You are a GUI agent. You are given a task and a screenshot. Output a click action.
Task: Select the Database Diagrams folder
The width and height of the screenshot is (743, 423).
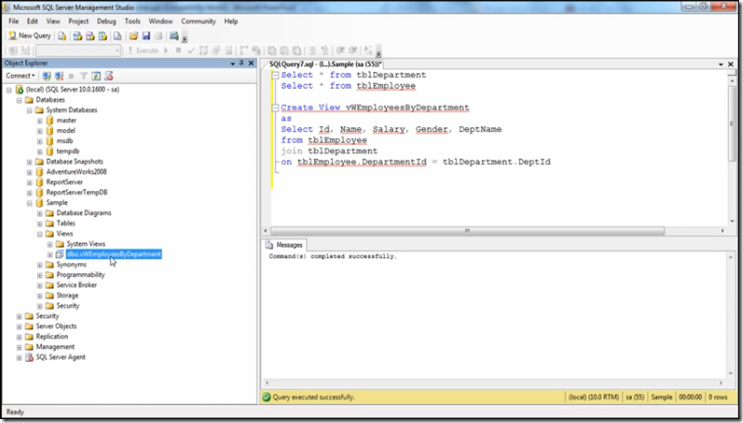click(x=84, y=213)
